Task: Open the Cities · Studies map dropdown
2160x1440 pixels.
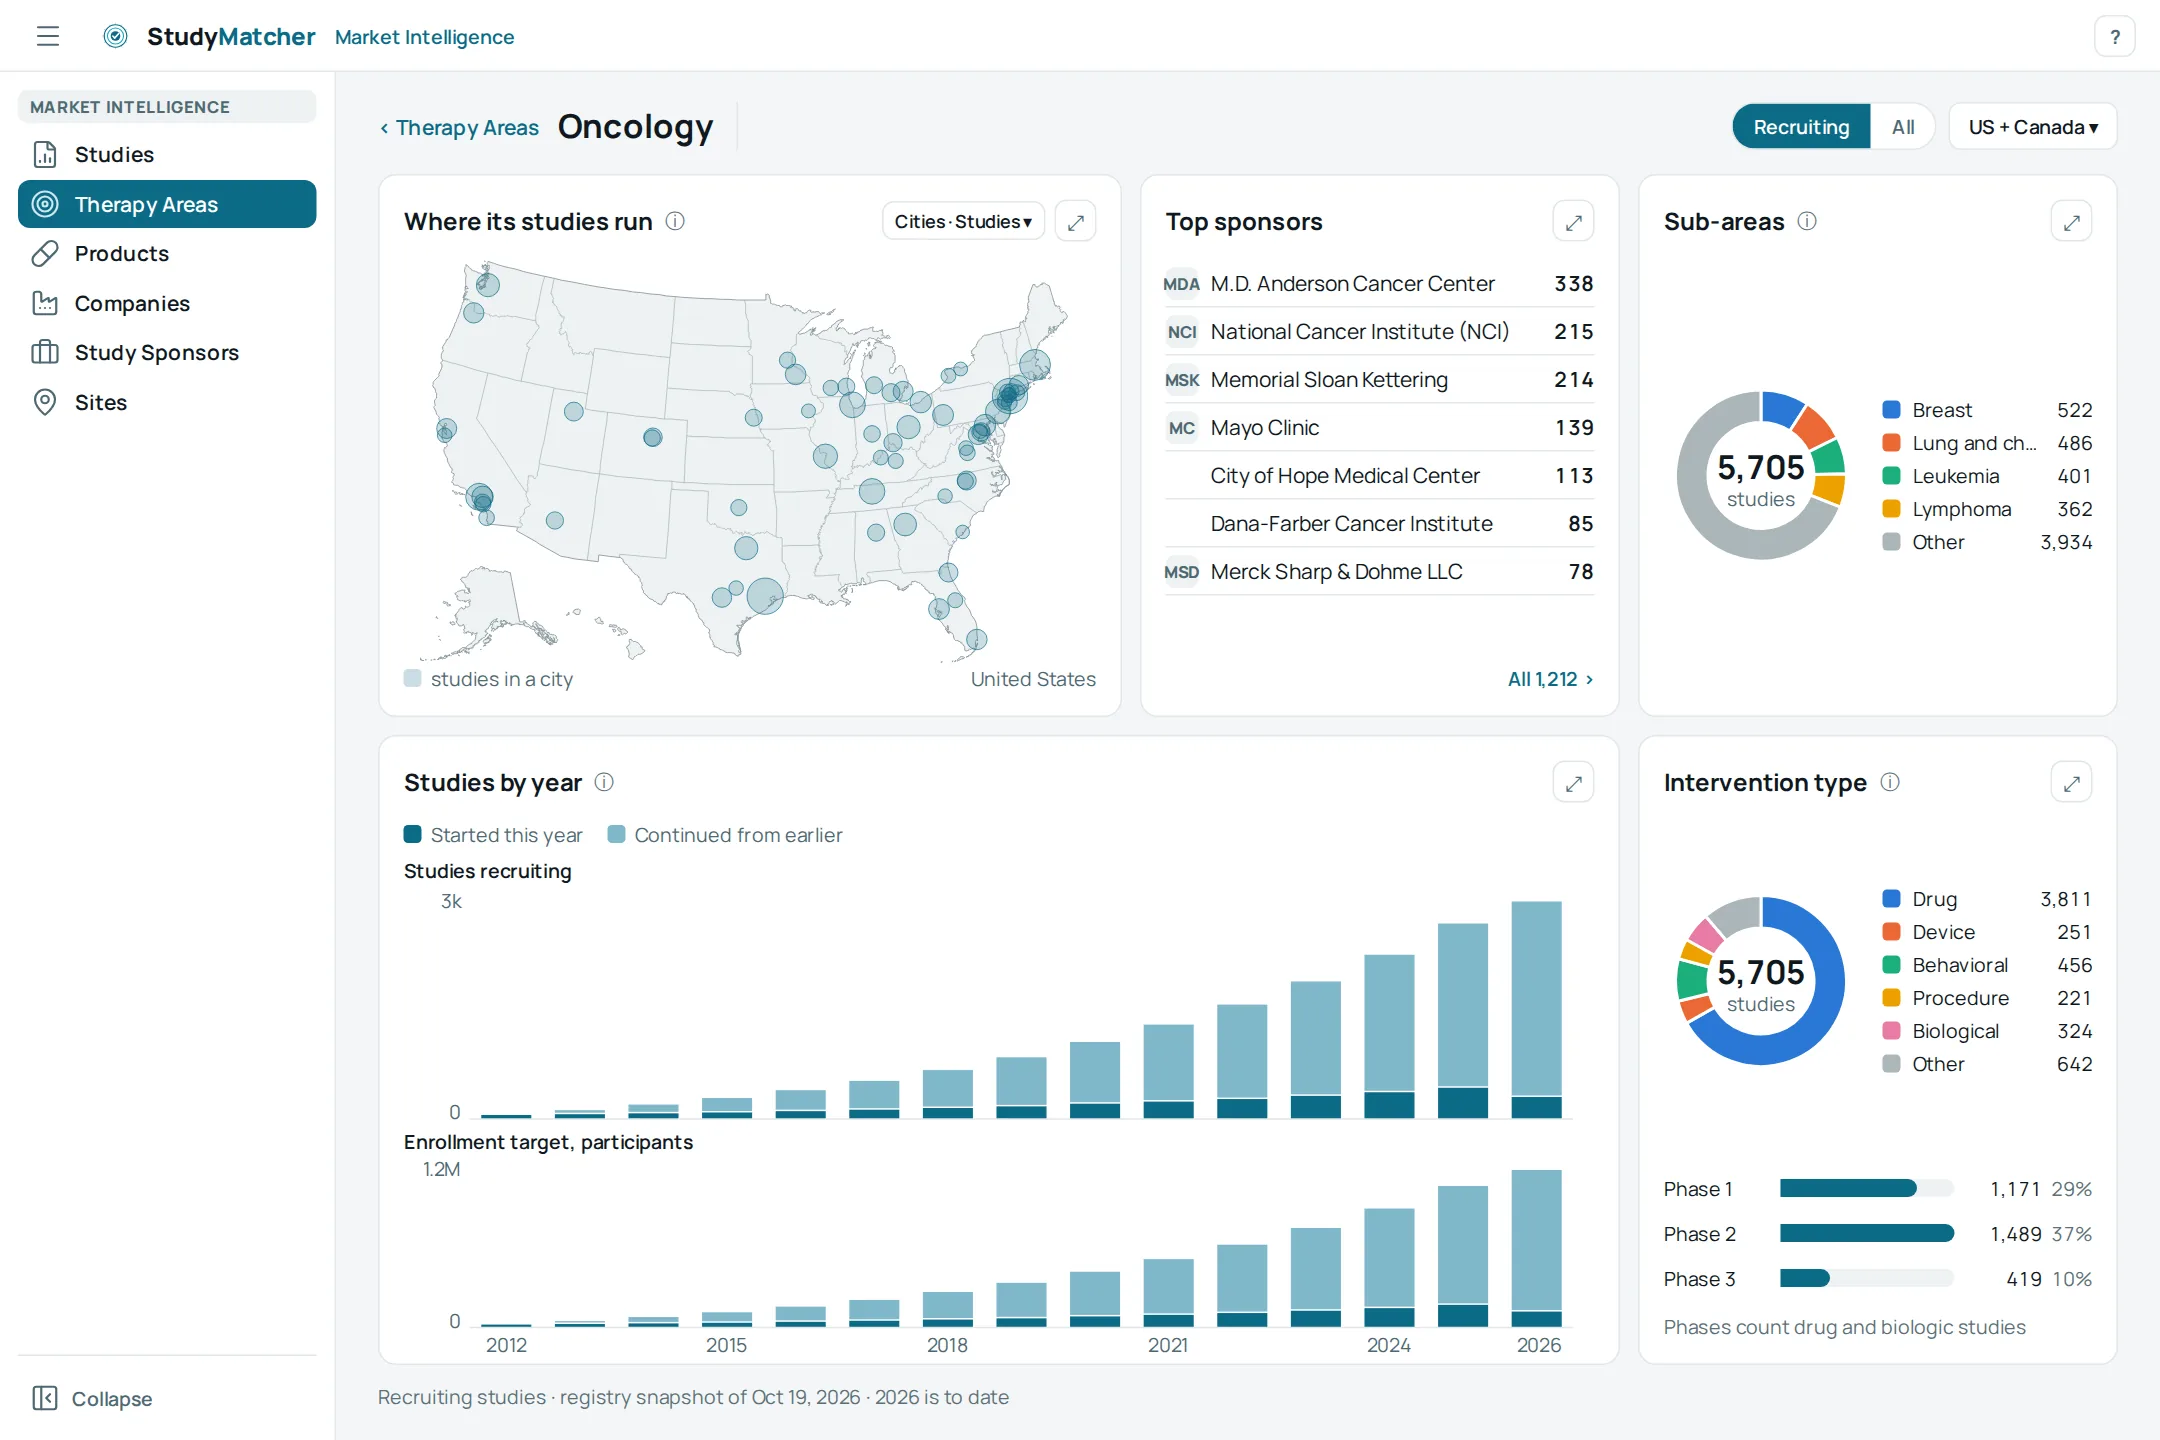Action: [963, 222]
